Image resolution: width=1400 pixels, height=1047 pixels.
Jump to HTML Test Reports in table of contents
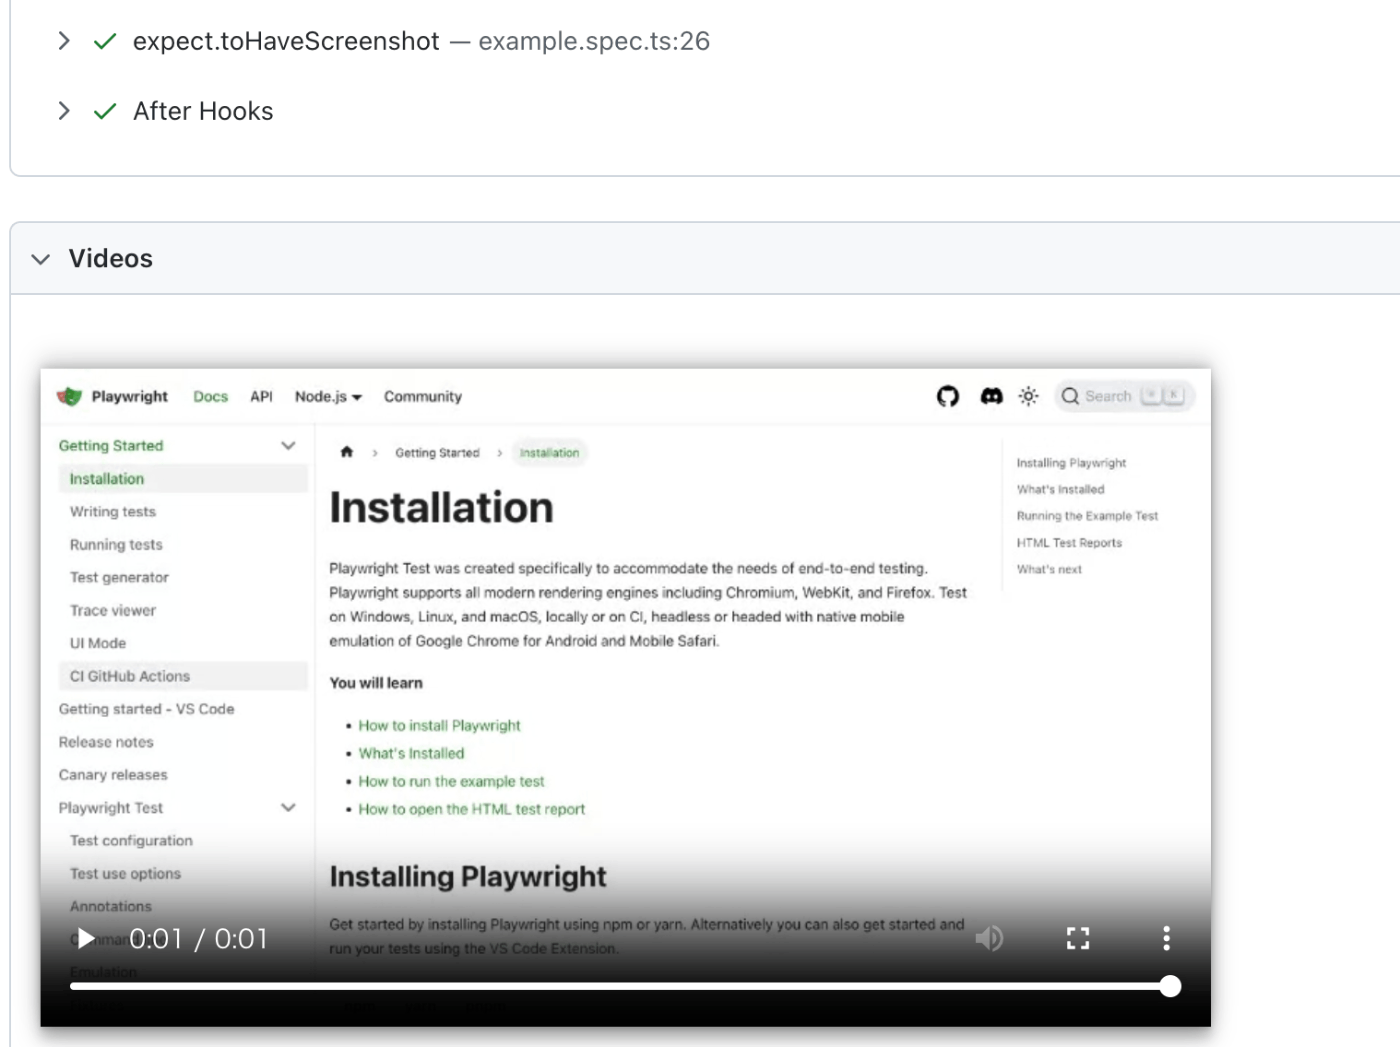(x=1069, y=543)
